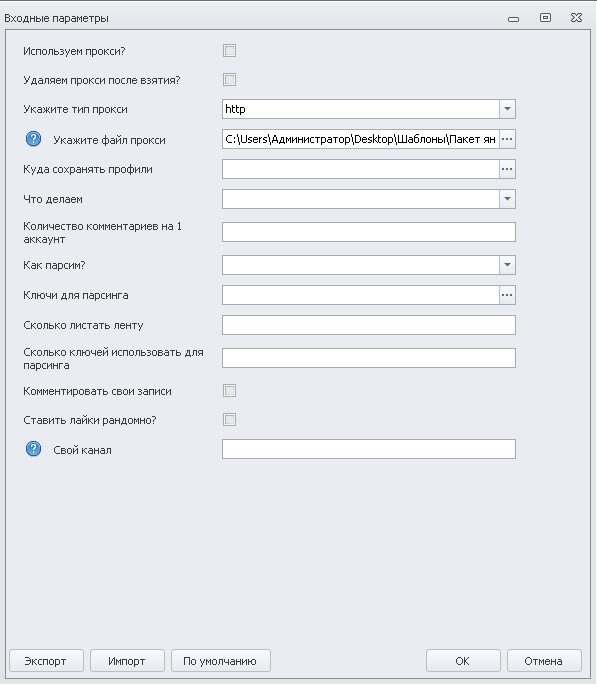Enable the Используем прокси checkbox
The image size is (597, 685).
coord(229,51)
